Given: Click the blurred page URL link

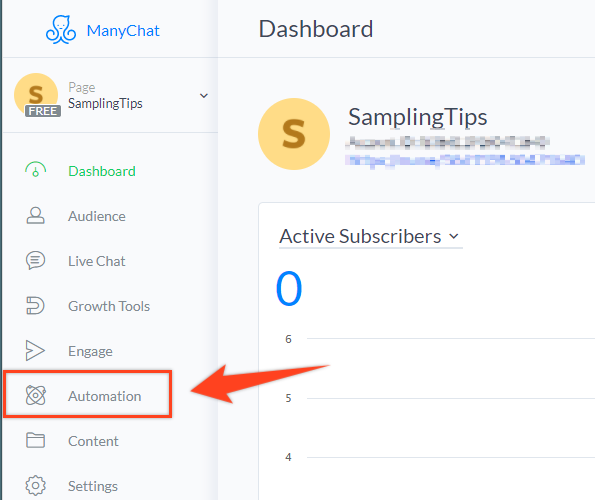Looking at the screenshot, I should tap(465, 160).
